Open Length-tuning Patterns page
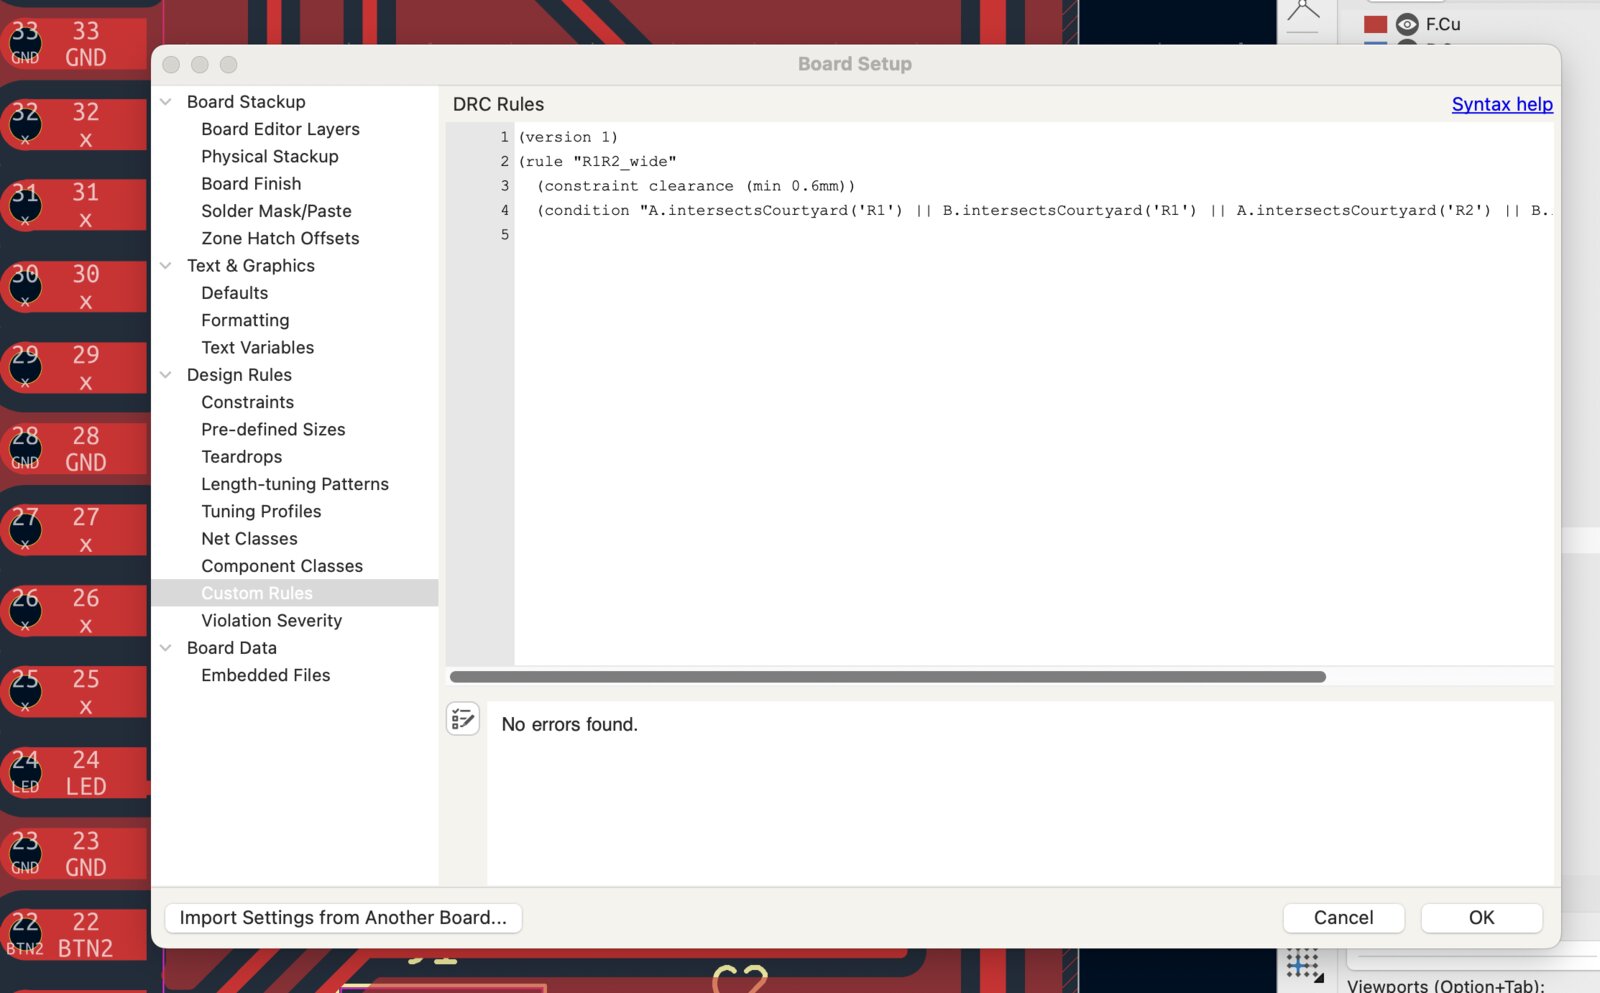The image size is (1600, 993). pos(295,484)
